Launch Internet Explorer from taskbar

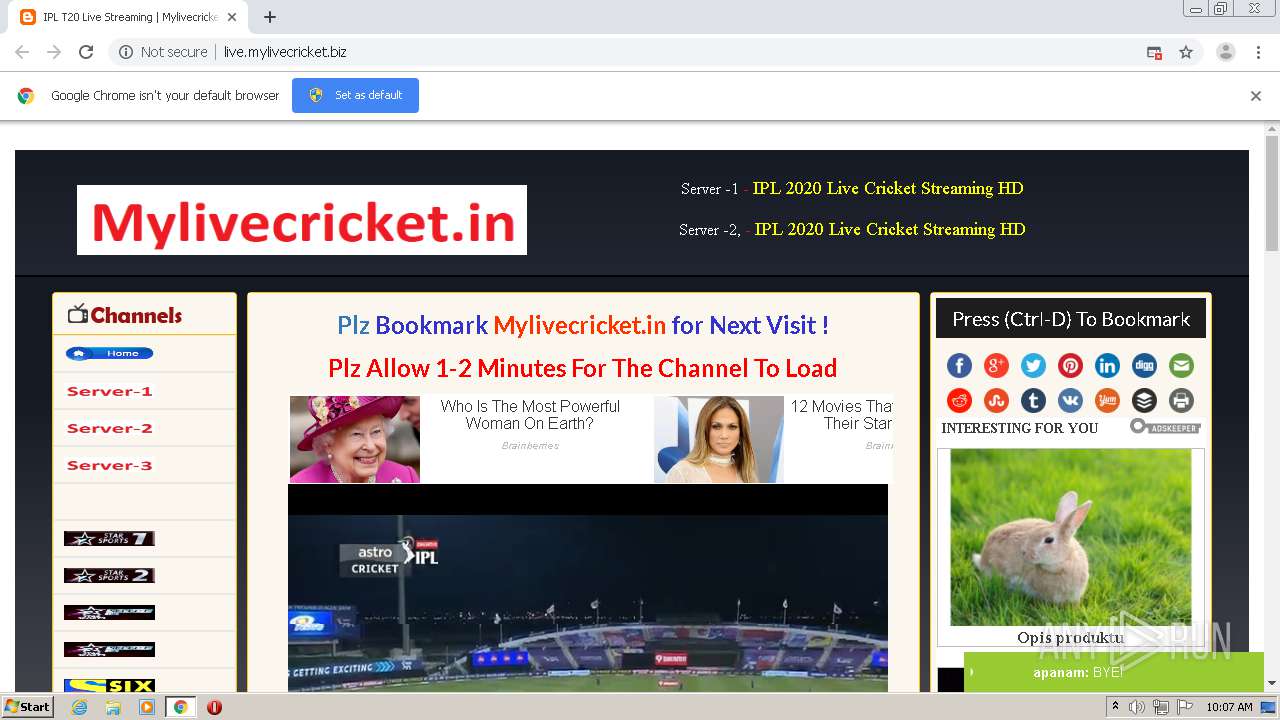coord(79,707)
